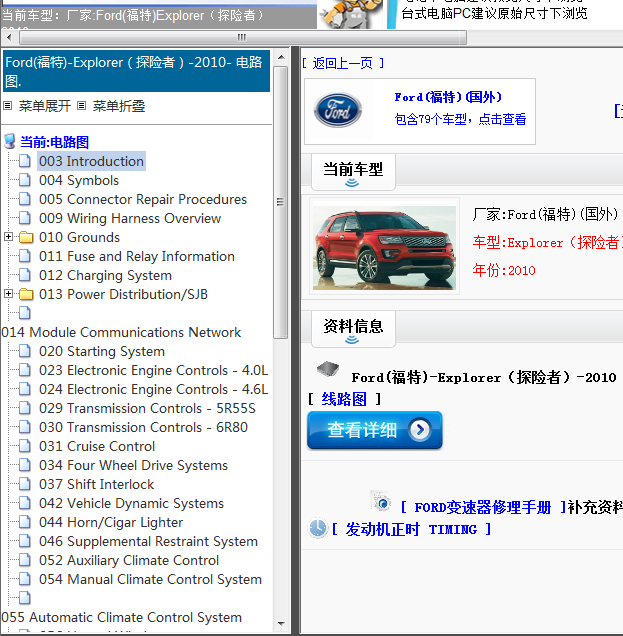Click the tree panel vertical scrollbar thumb
The width and height of the screenshot is (623, 636).
pos(281,202)
